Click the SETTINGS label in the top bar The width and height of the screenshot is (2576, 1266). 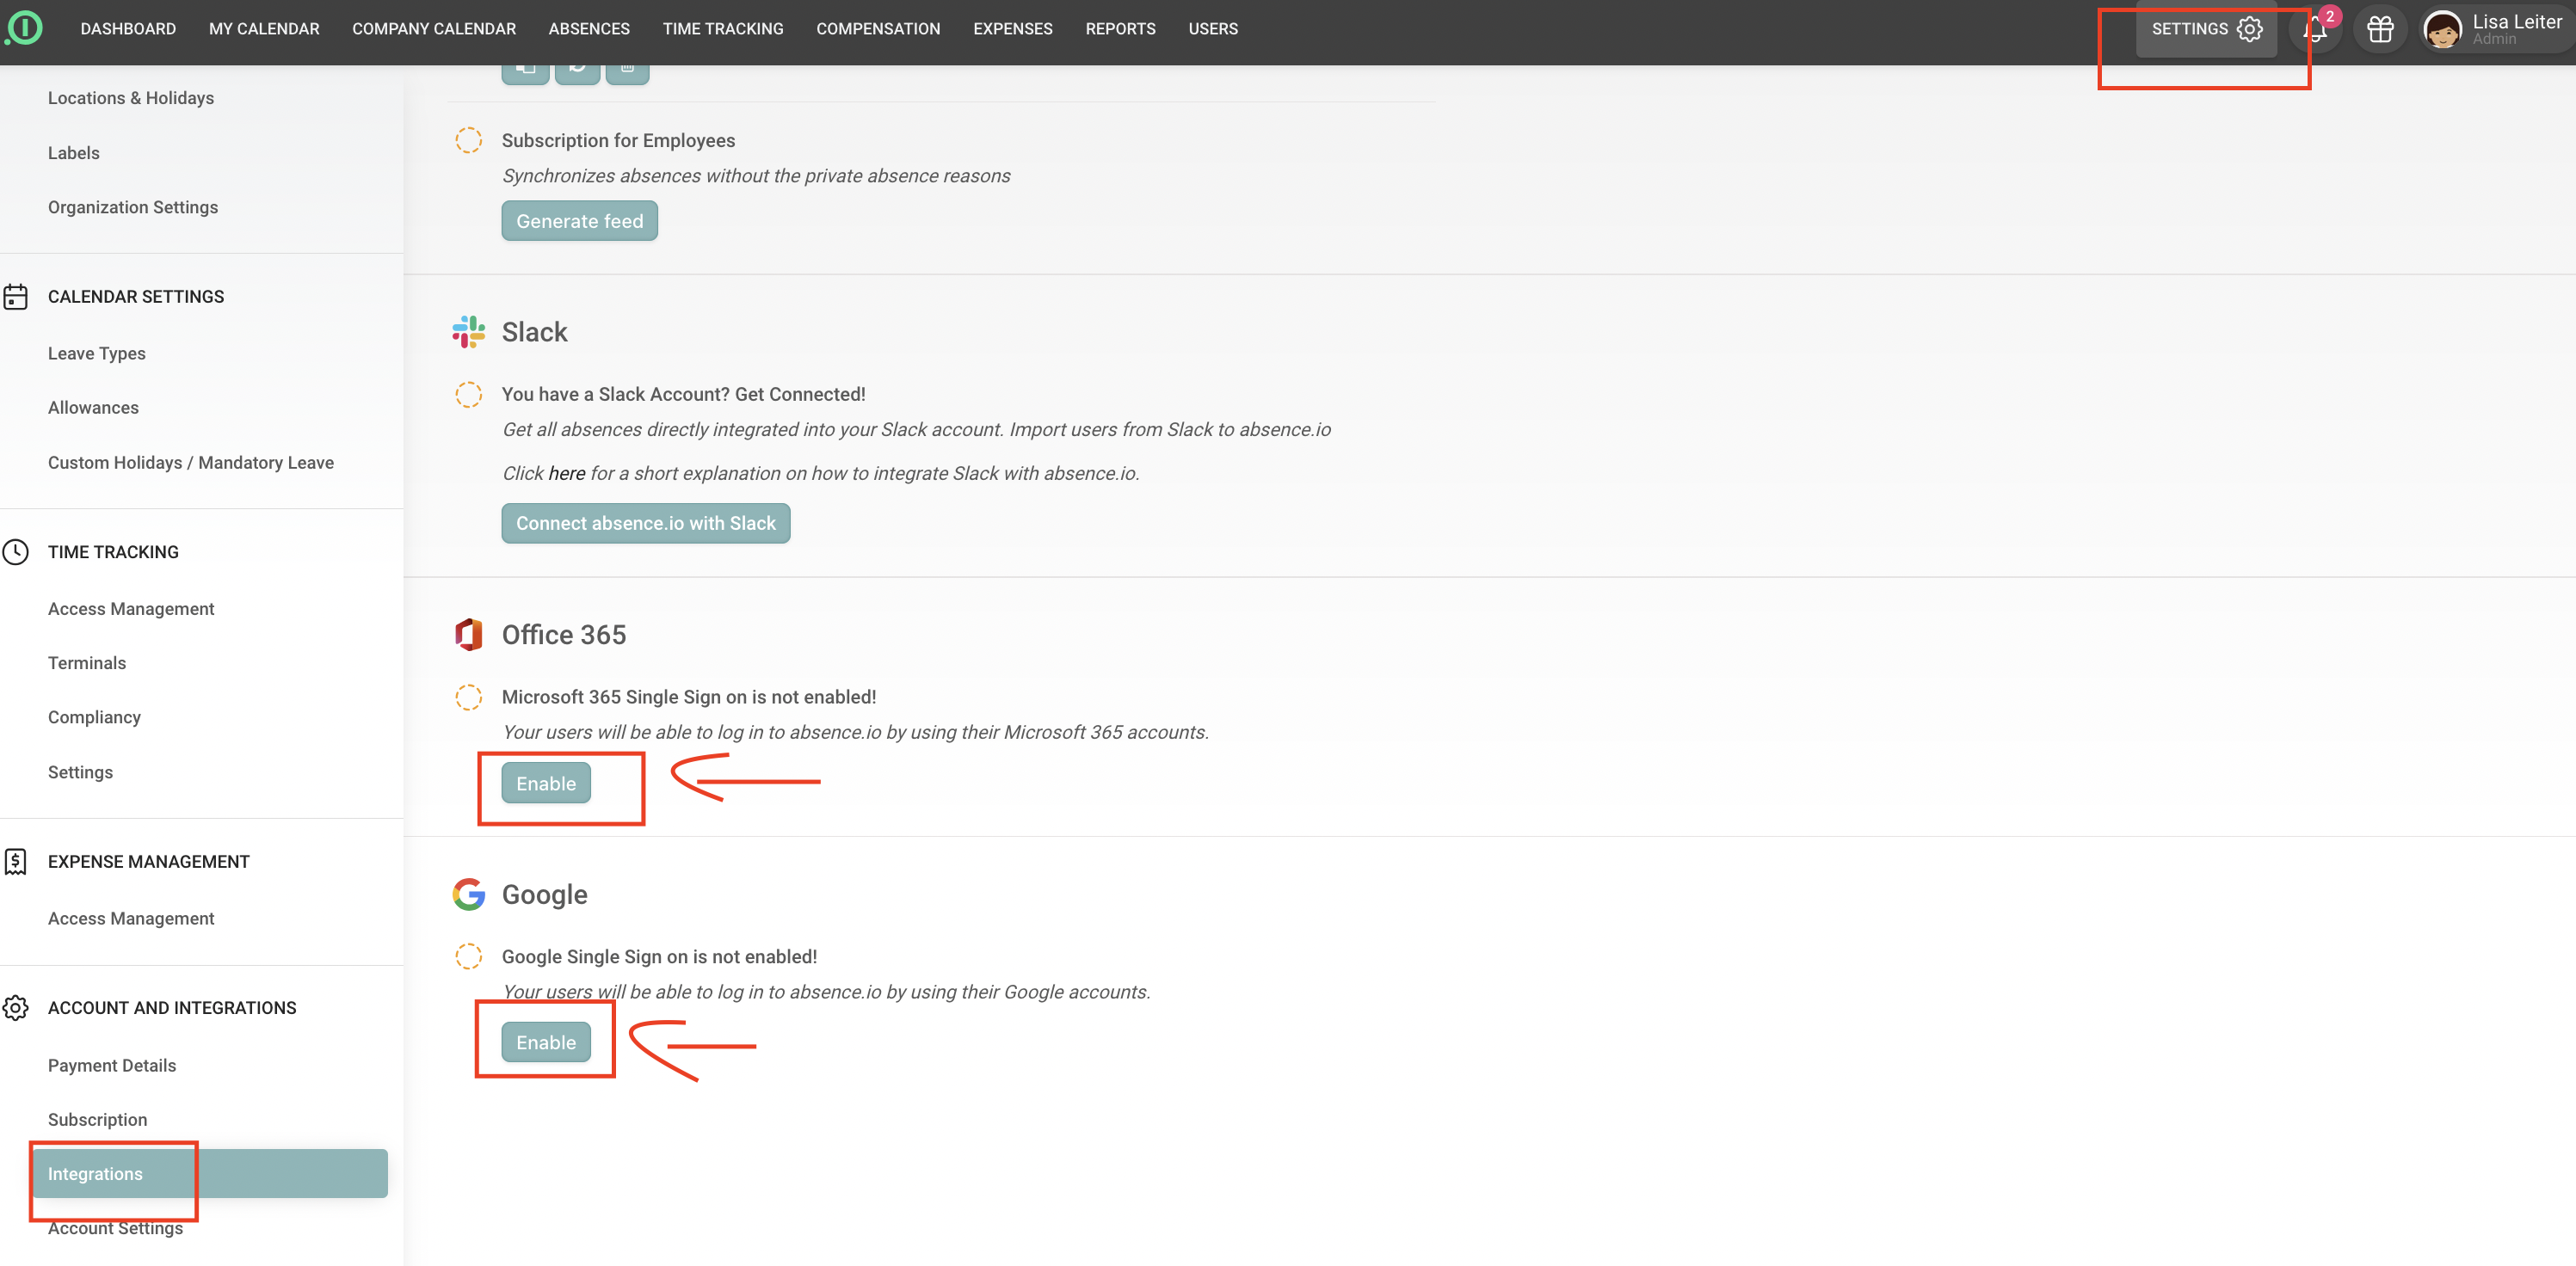coord(2189,29)
